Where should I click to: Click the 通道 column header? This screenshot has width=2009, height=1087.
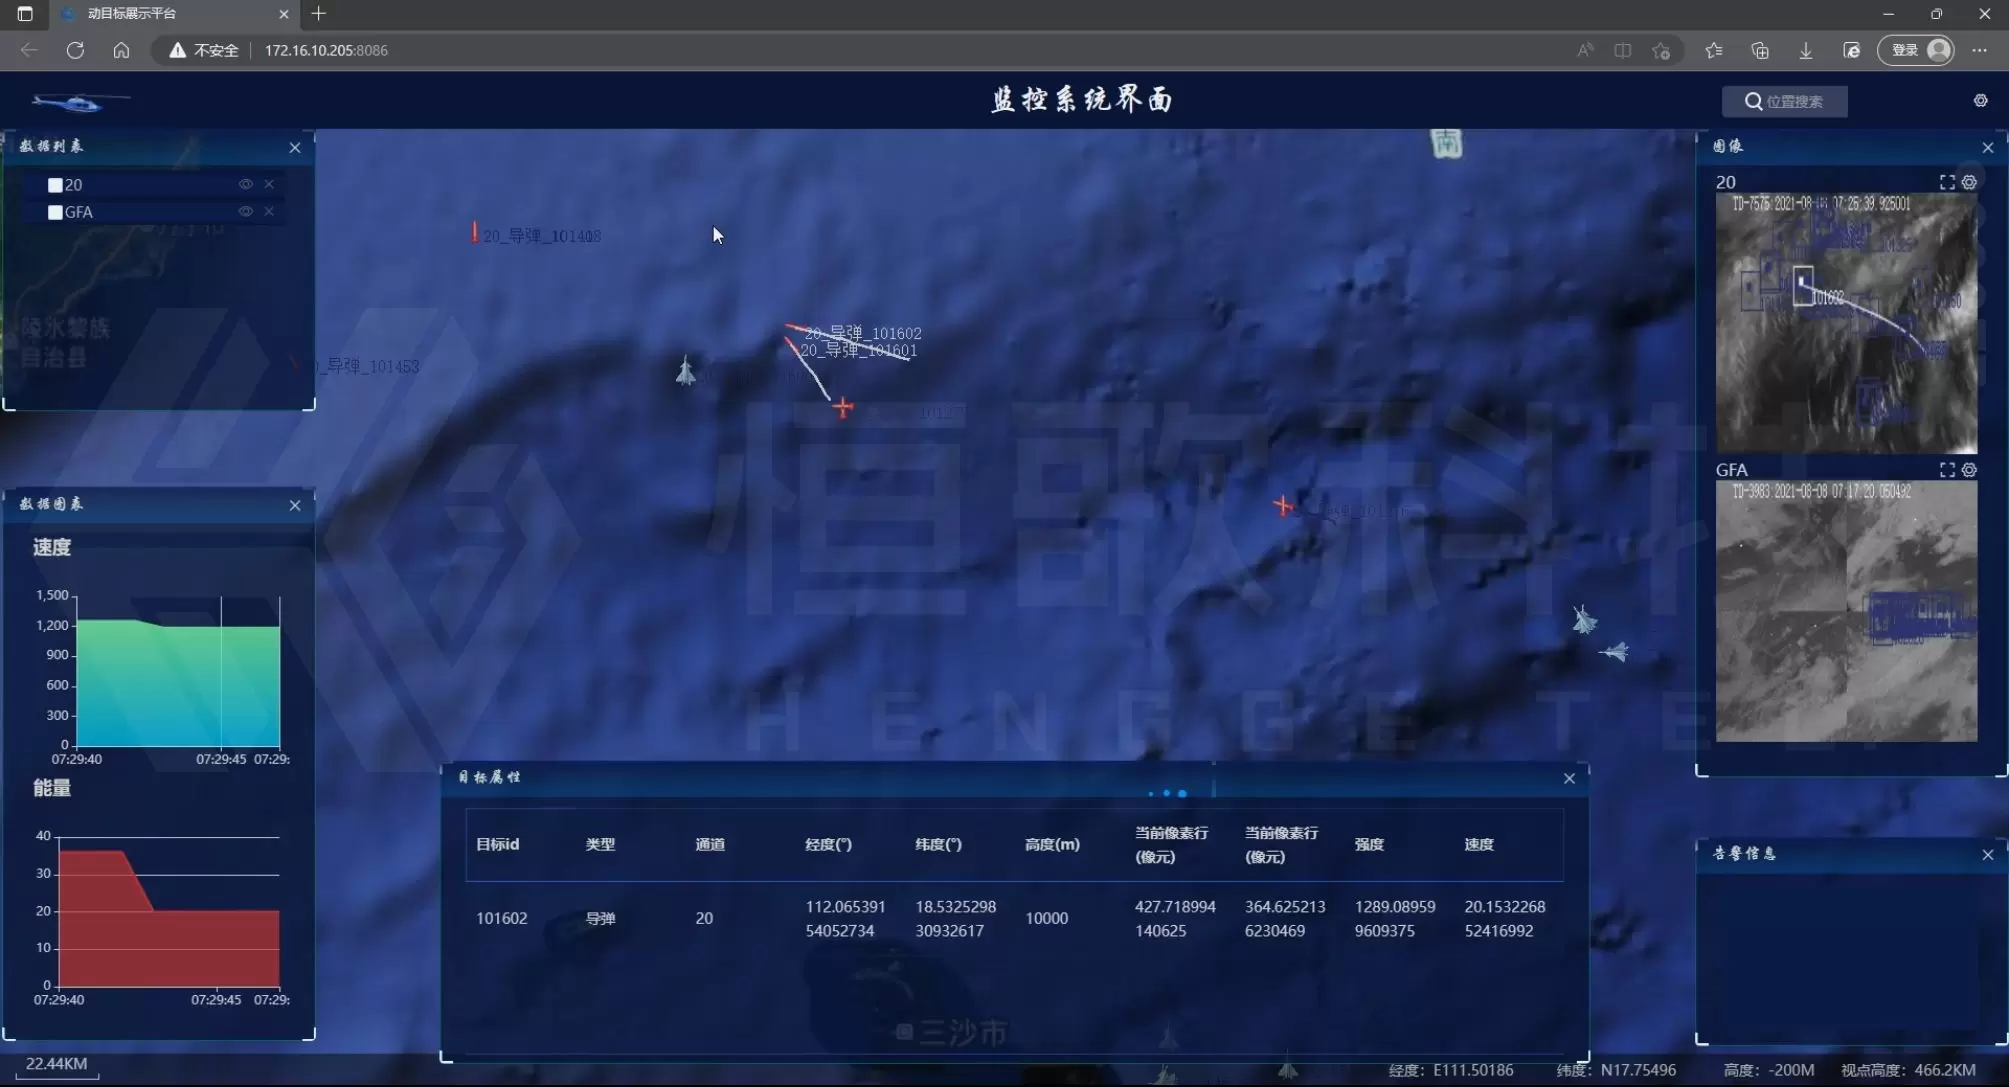tap(710, 844)
